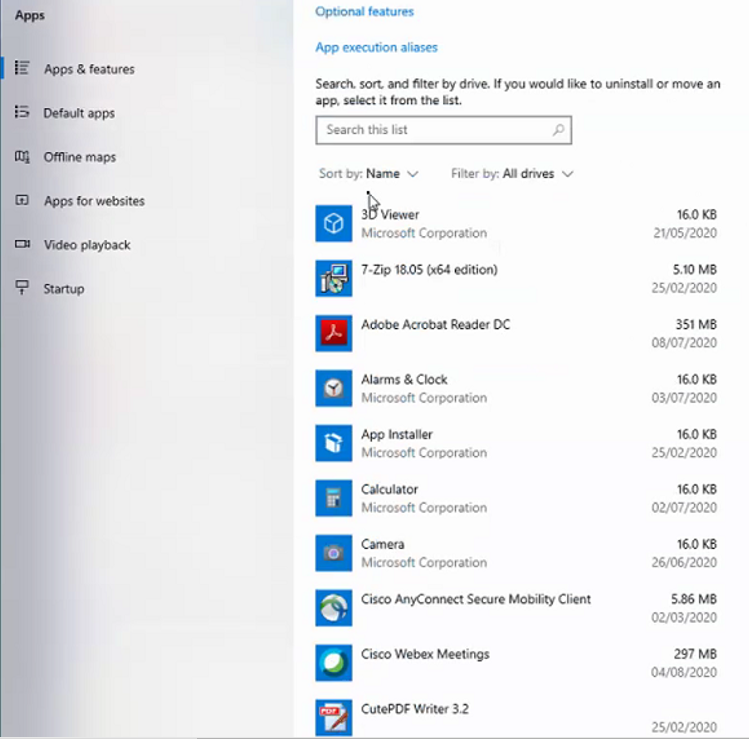Open the App execution aliases link
The height and width of the screenshot is (739, 749).
coord(376,47)
